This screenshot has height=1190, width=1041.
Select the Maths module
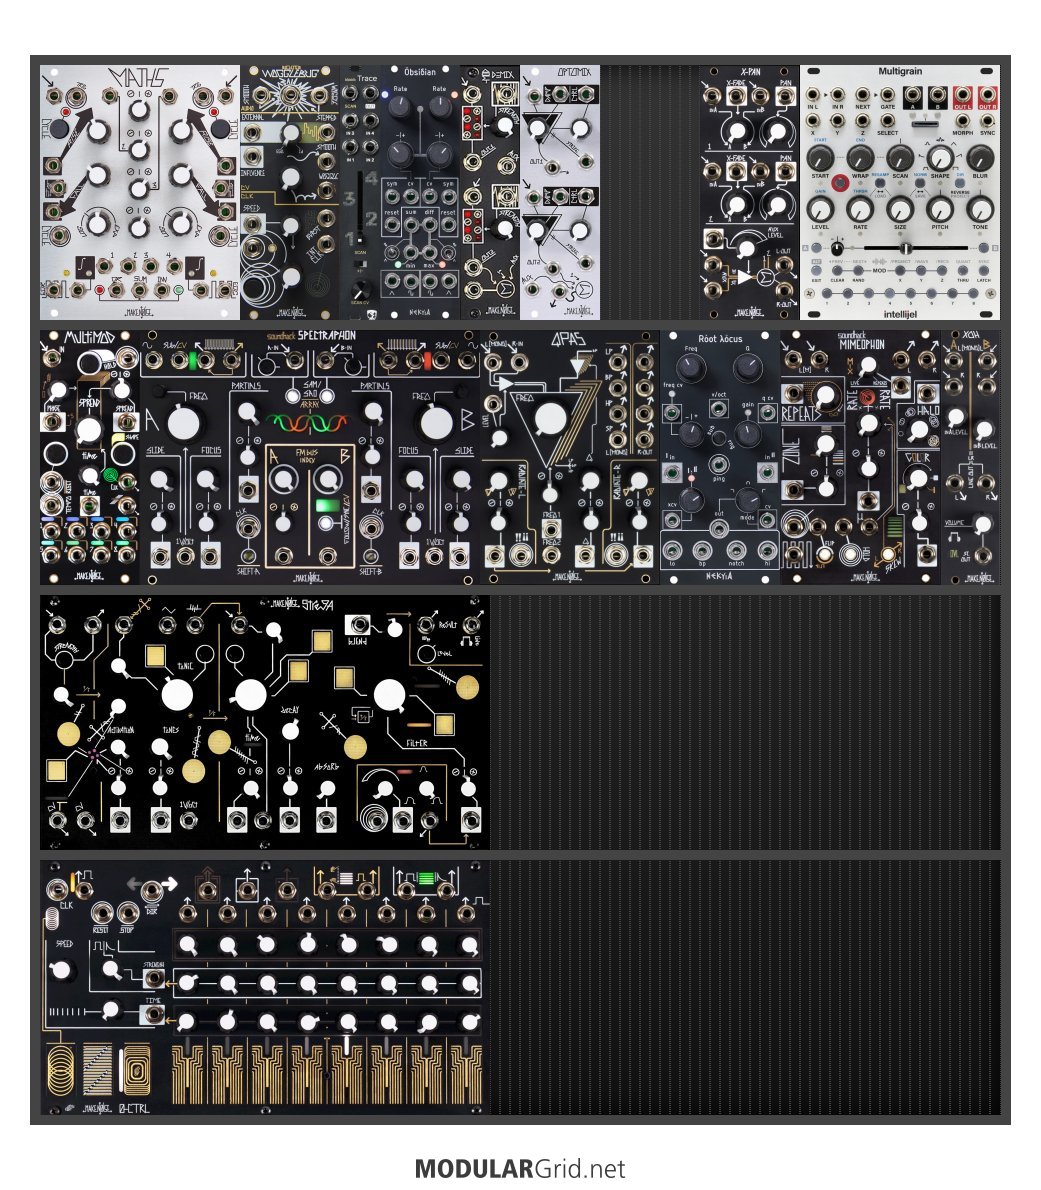click(x=140, y=192)
